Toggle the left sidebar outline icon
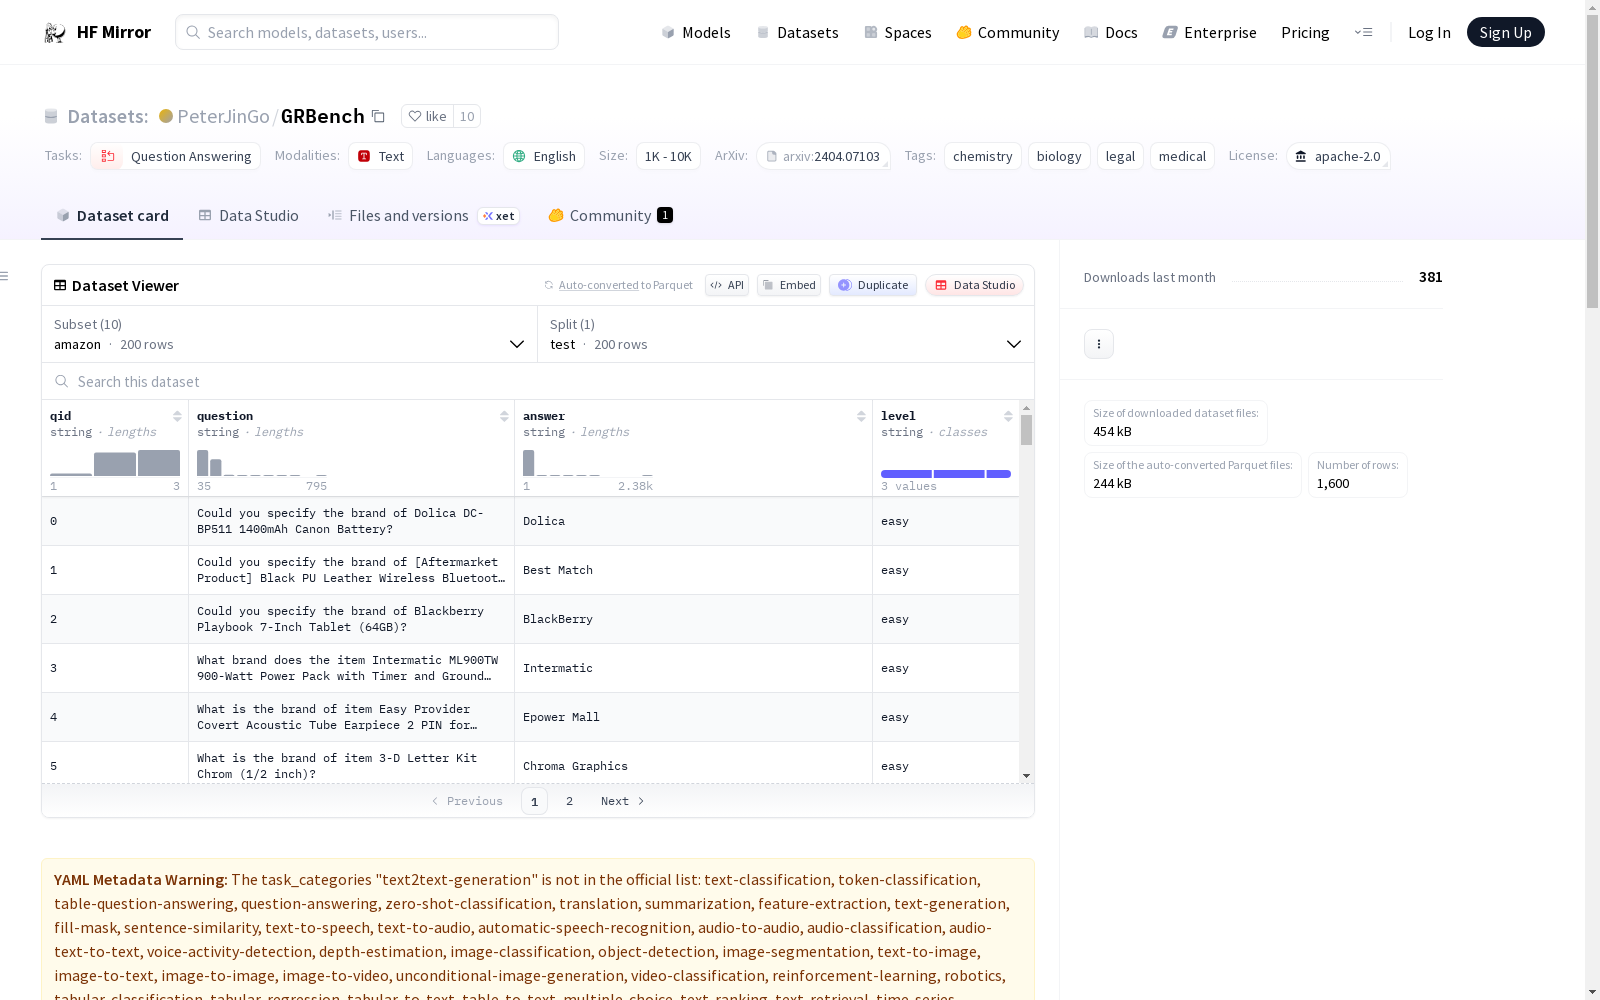The width and height of the screenshot is (1600, 1000). [5, 276]
